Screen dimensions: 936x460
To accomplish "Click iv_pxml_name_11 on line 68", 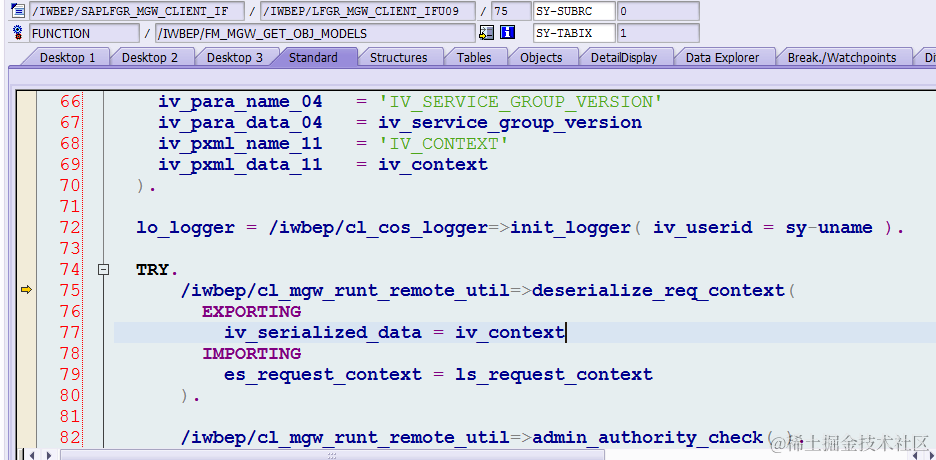I will coord(240,144).
